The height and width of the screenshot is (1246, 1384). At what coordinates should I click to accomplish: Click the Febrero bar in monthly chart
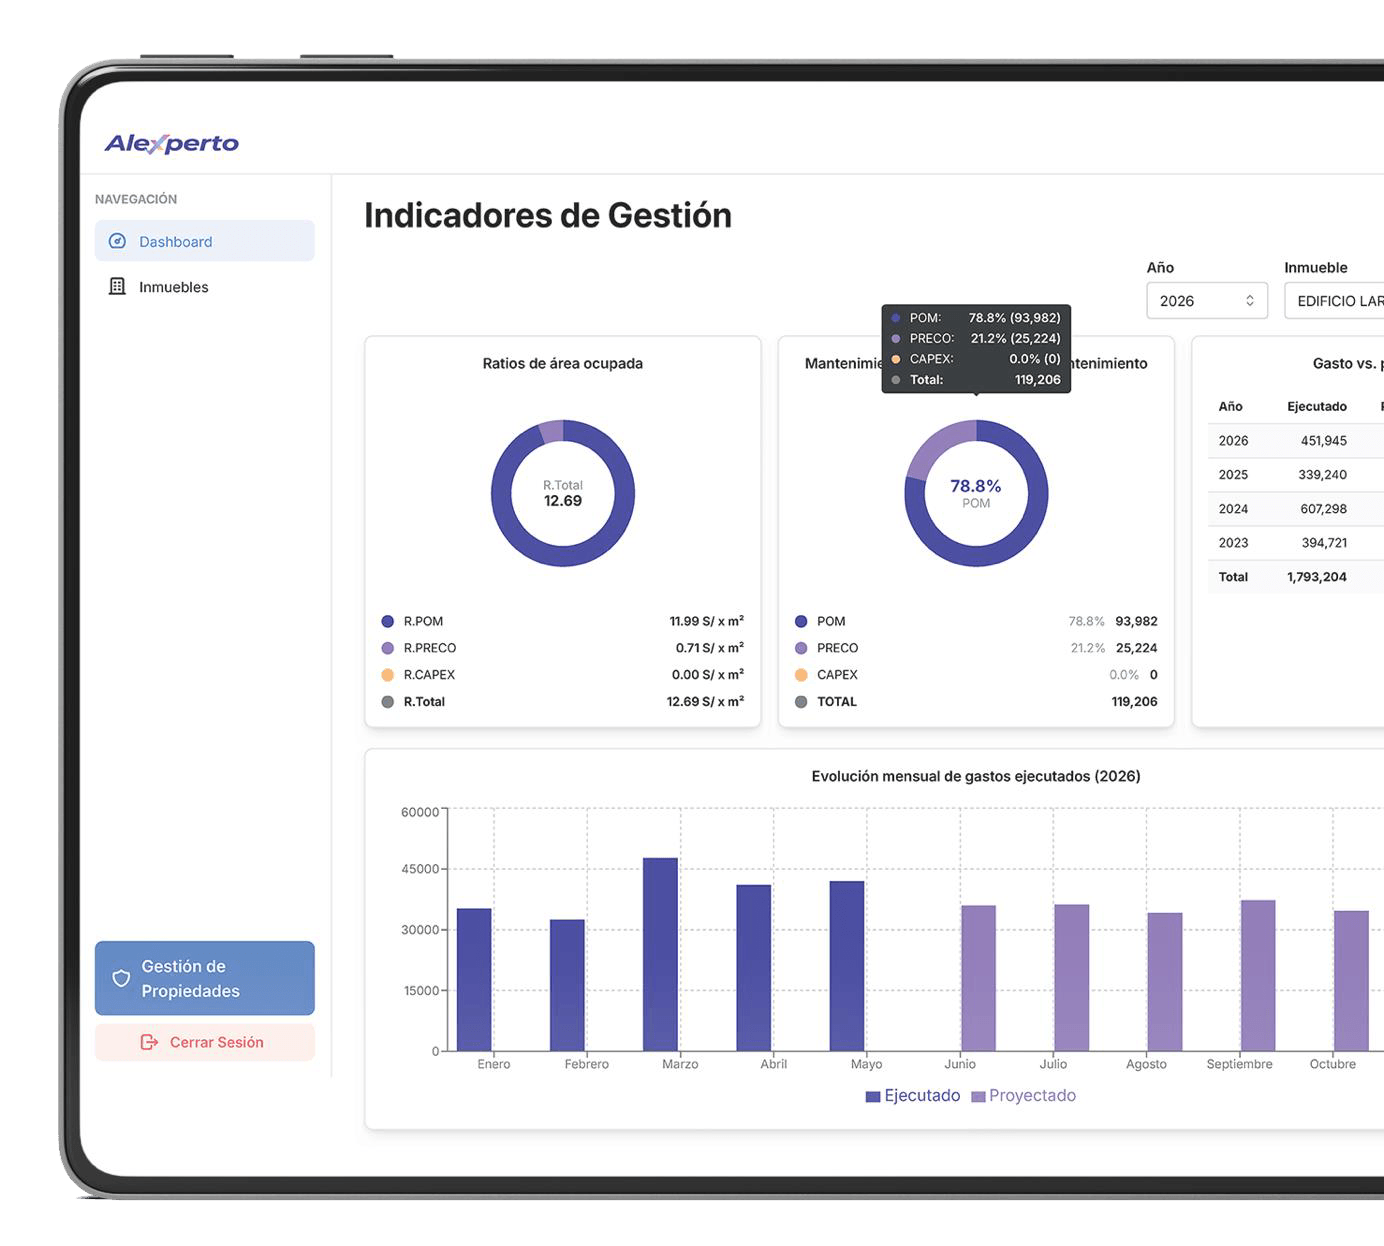(x=567, y=985)
